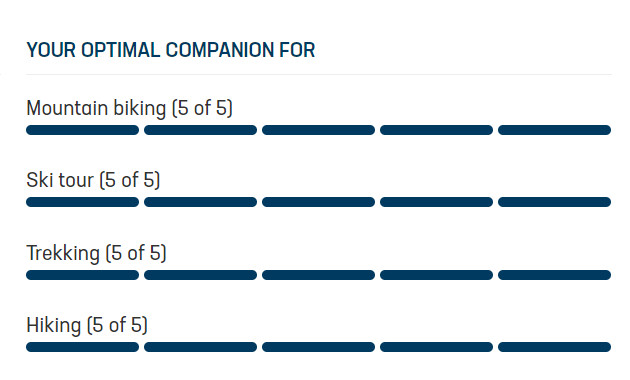Click second rating segment under Hiking

[x=200, y=347]
